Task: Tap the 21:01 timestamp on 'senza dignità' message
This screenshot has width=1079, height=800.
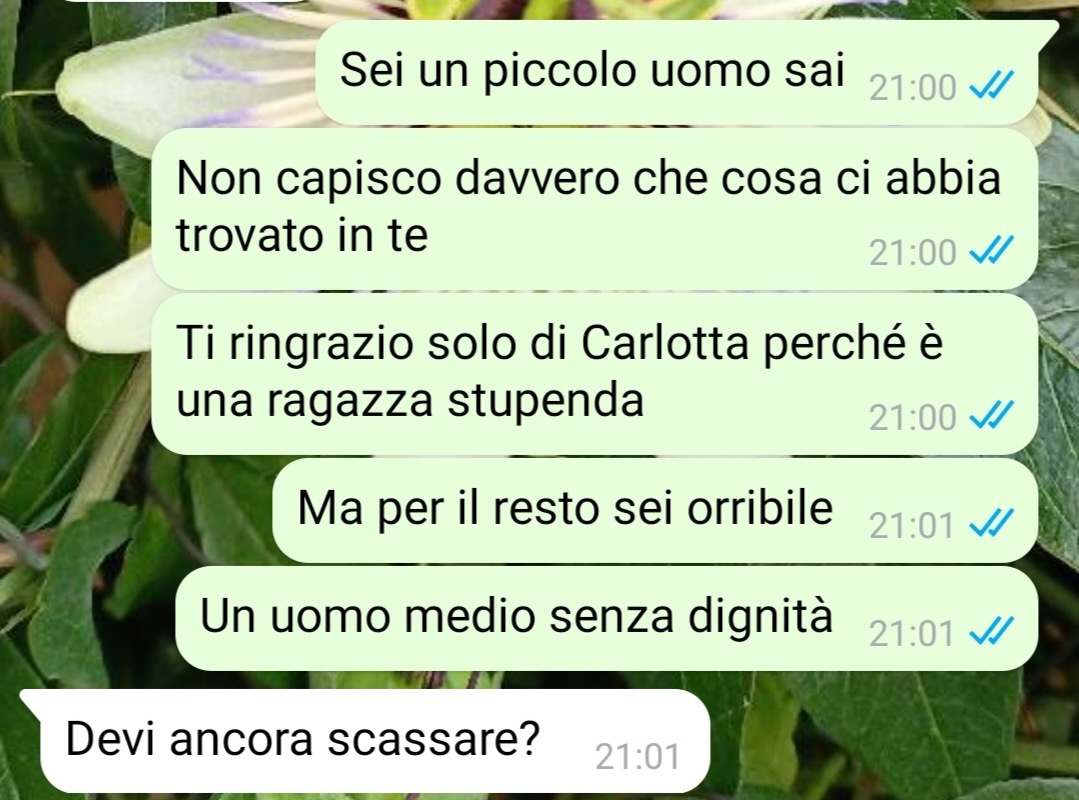Action: tap(912, 634)
